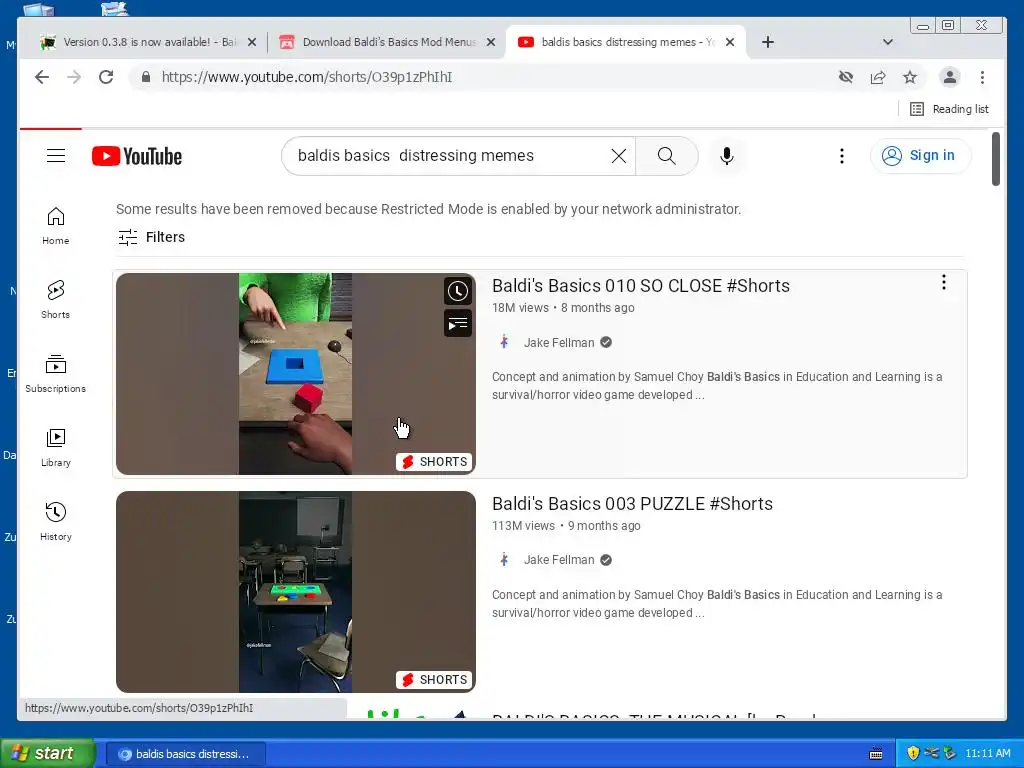1024x768 pixels.
Task: Reload the page with the refresh icon
Action: click(106, 77)
